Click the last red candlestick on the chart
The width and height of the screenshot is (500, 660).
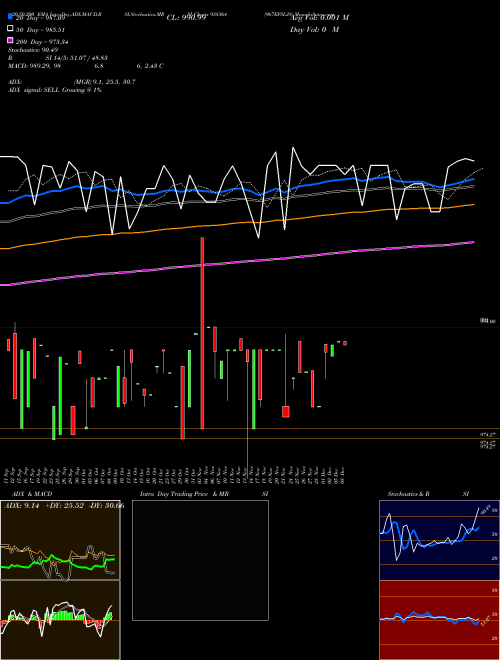click(x=345, y=343)
